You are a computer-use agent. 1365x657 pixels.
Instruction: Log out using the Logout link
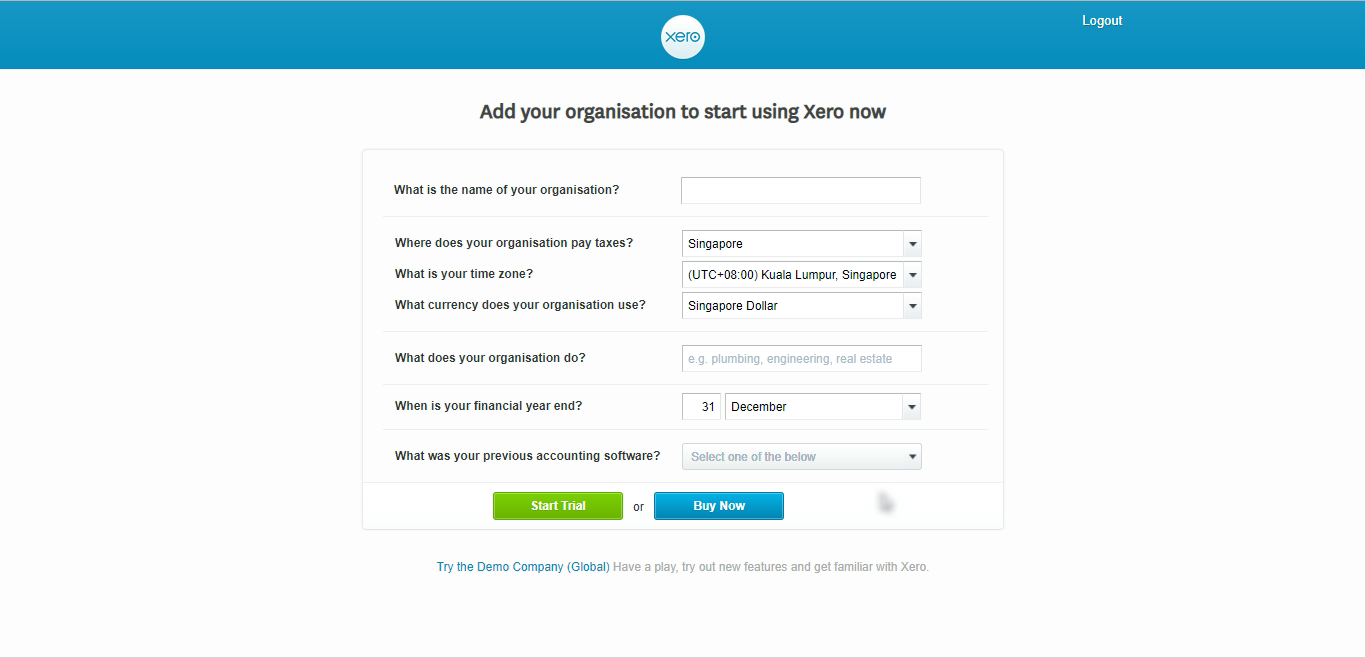1101,21
